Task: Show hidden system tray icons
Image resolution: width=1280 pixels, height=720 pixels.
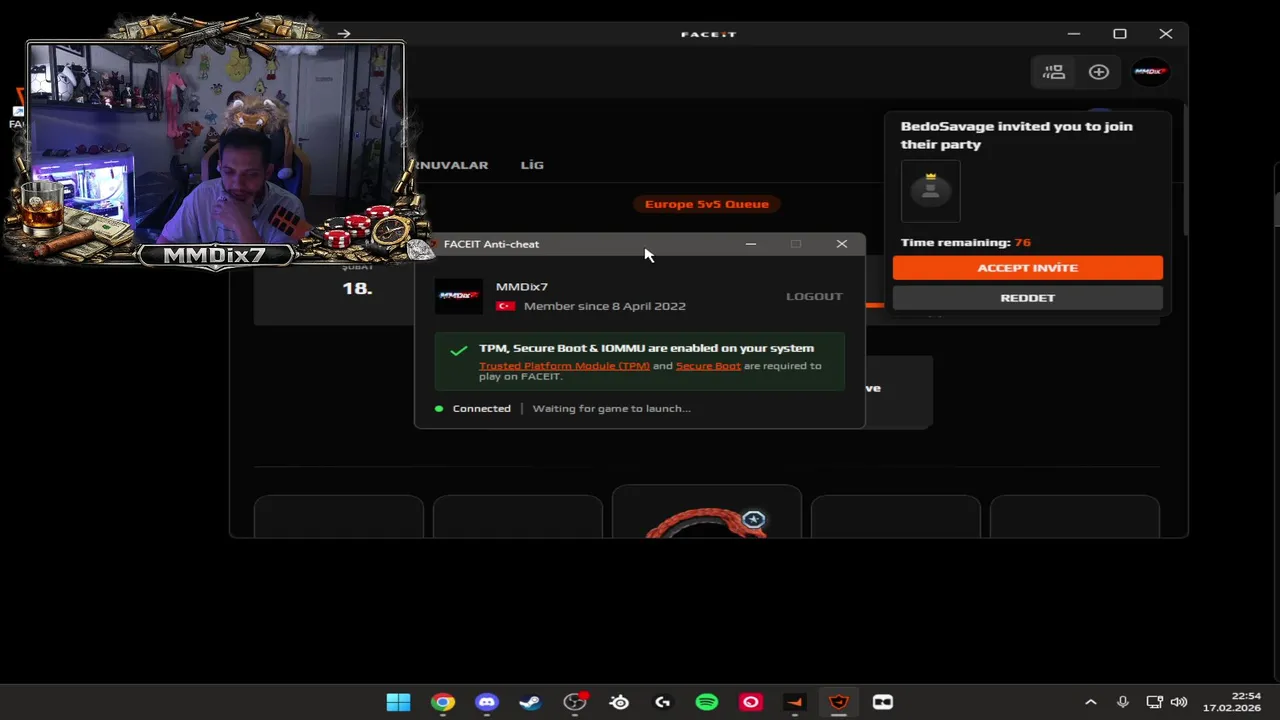Action: (x=1091, y=702)
